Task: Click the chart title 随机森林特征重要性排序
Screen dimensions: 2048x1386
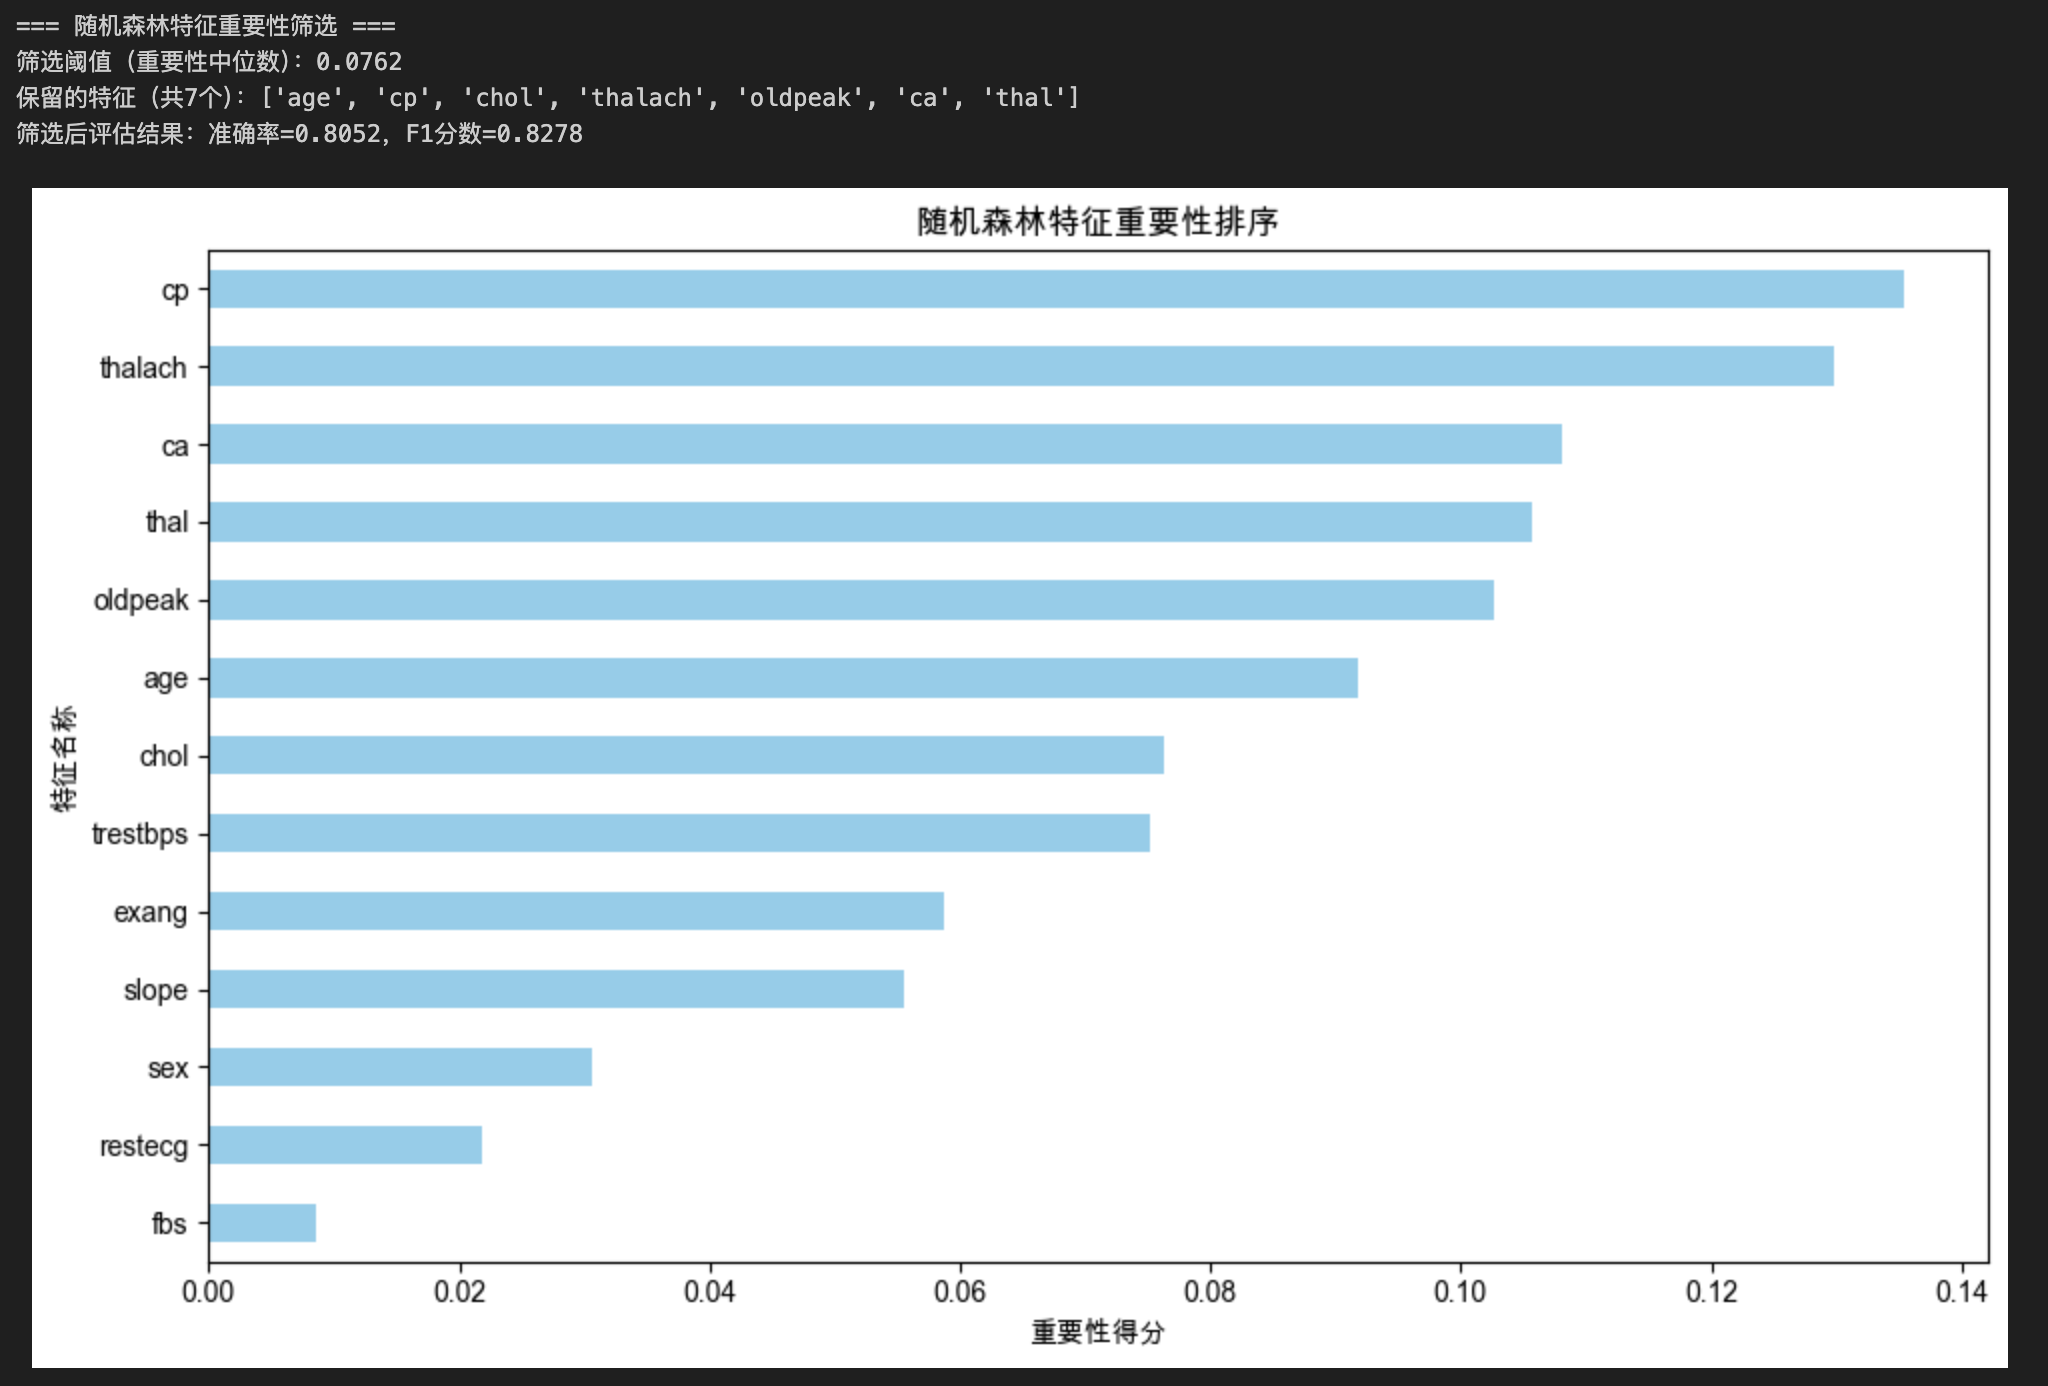Action: 1097,221
